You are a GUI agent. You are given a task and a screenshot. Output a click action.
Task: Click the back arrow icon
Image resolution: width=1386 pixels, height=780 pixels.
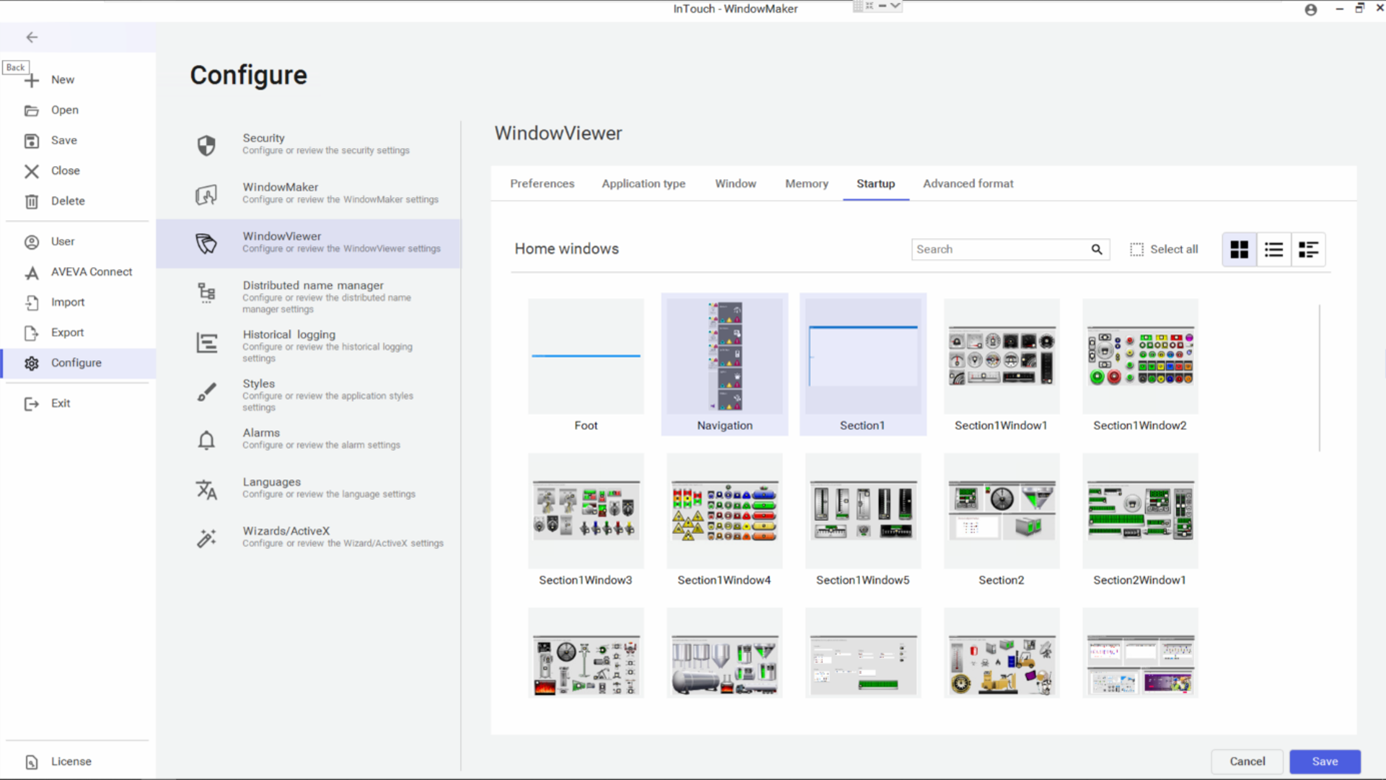[32, 37]
